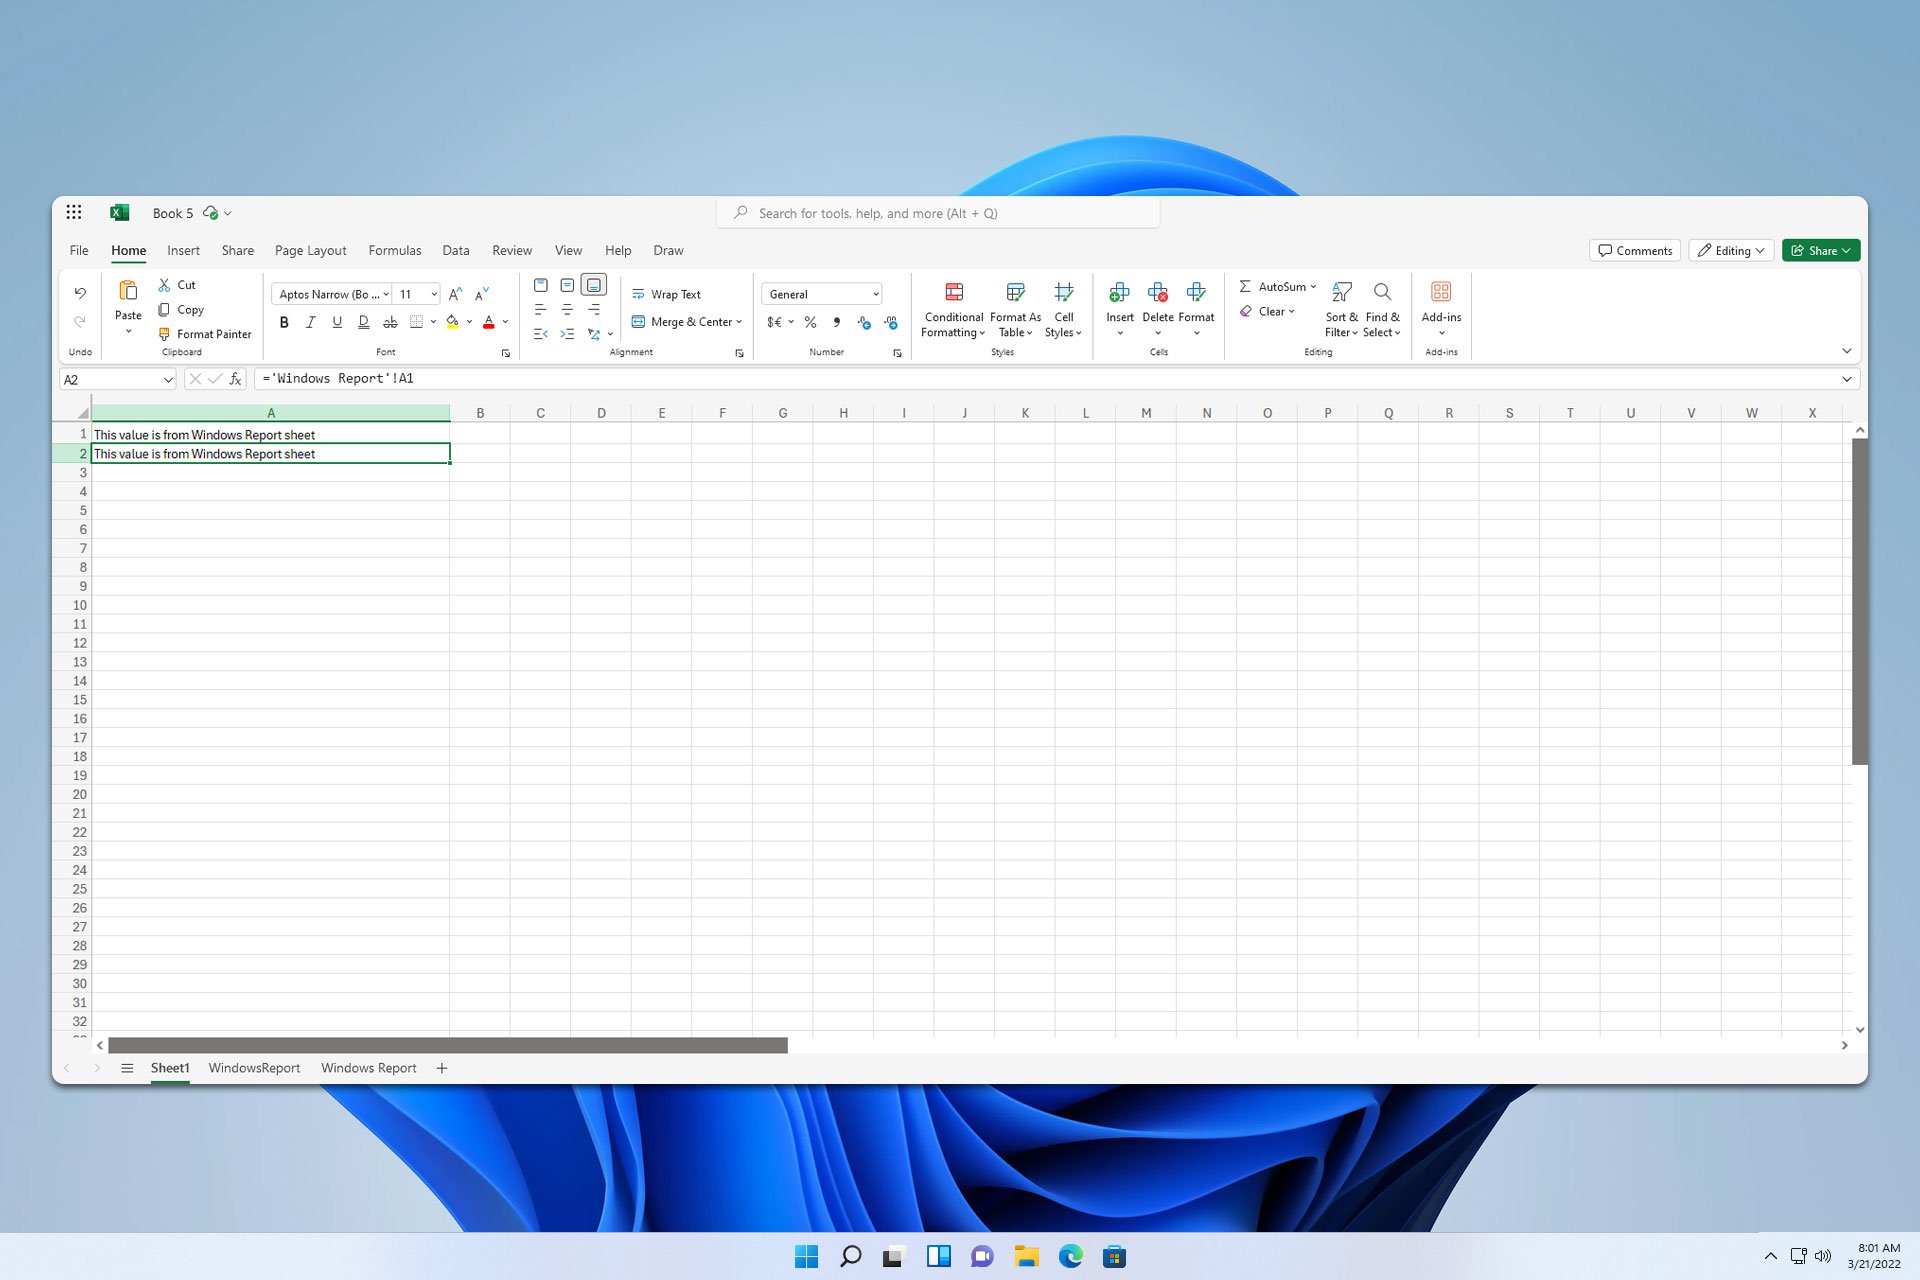This screenshot has width=1920, height=1280.
Task: Increase font size with A-up icon
Action: coord(455,294)
